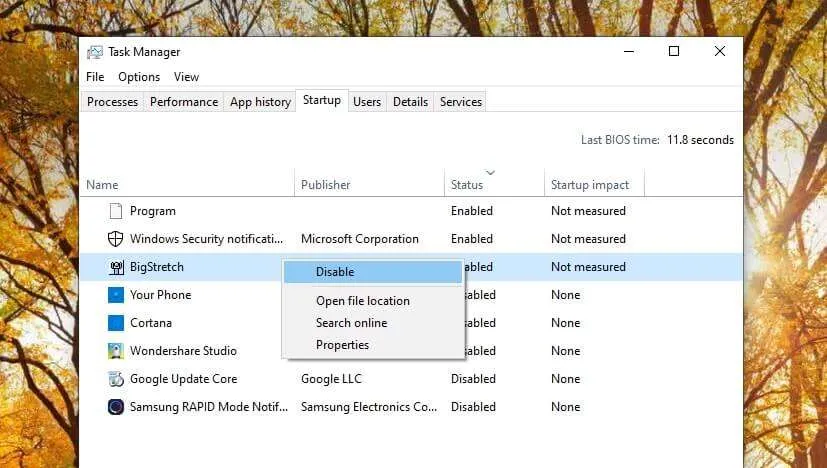Click the BigStretch app icon
Image resolution: width=827 pixels, height=468 pixels.
point(116,267)
